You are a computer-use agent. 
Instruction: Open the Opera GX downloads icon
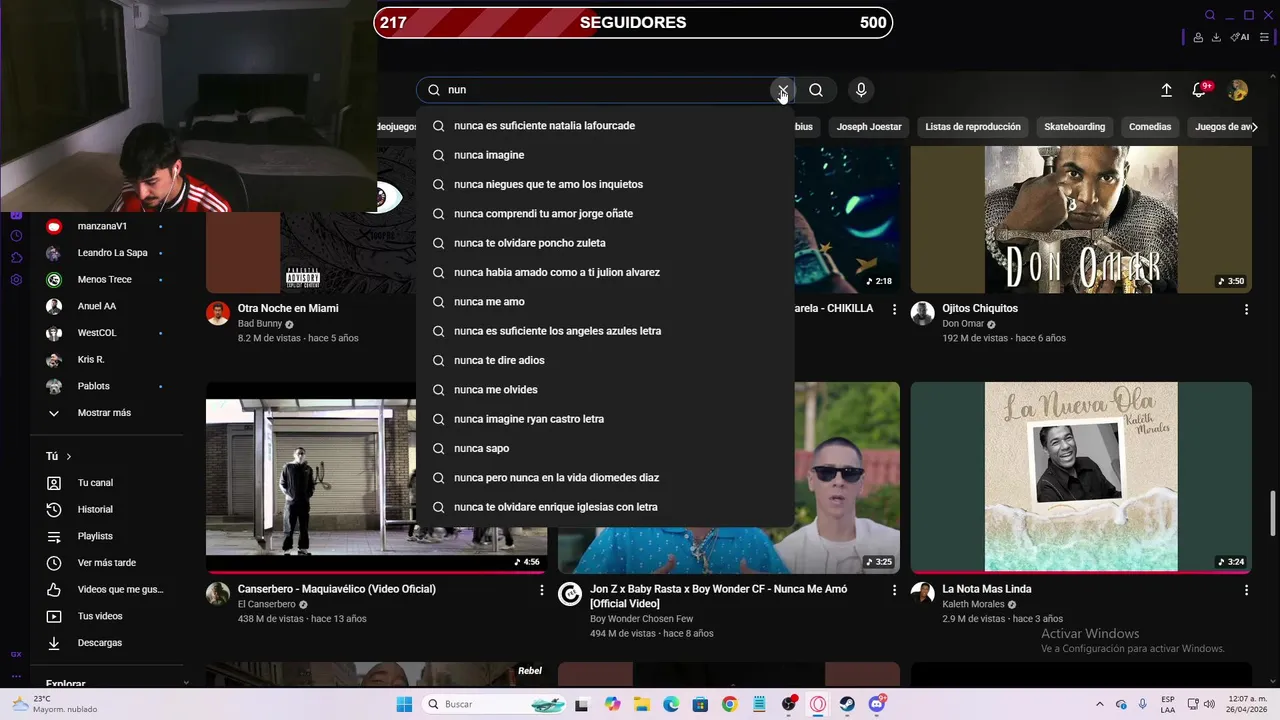point(1216,37)
